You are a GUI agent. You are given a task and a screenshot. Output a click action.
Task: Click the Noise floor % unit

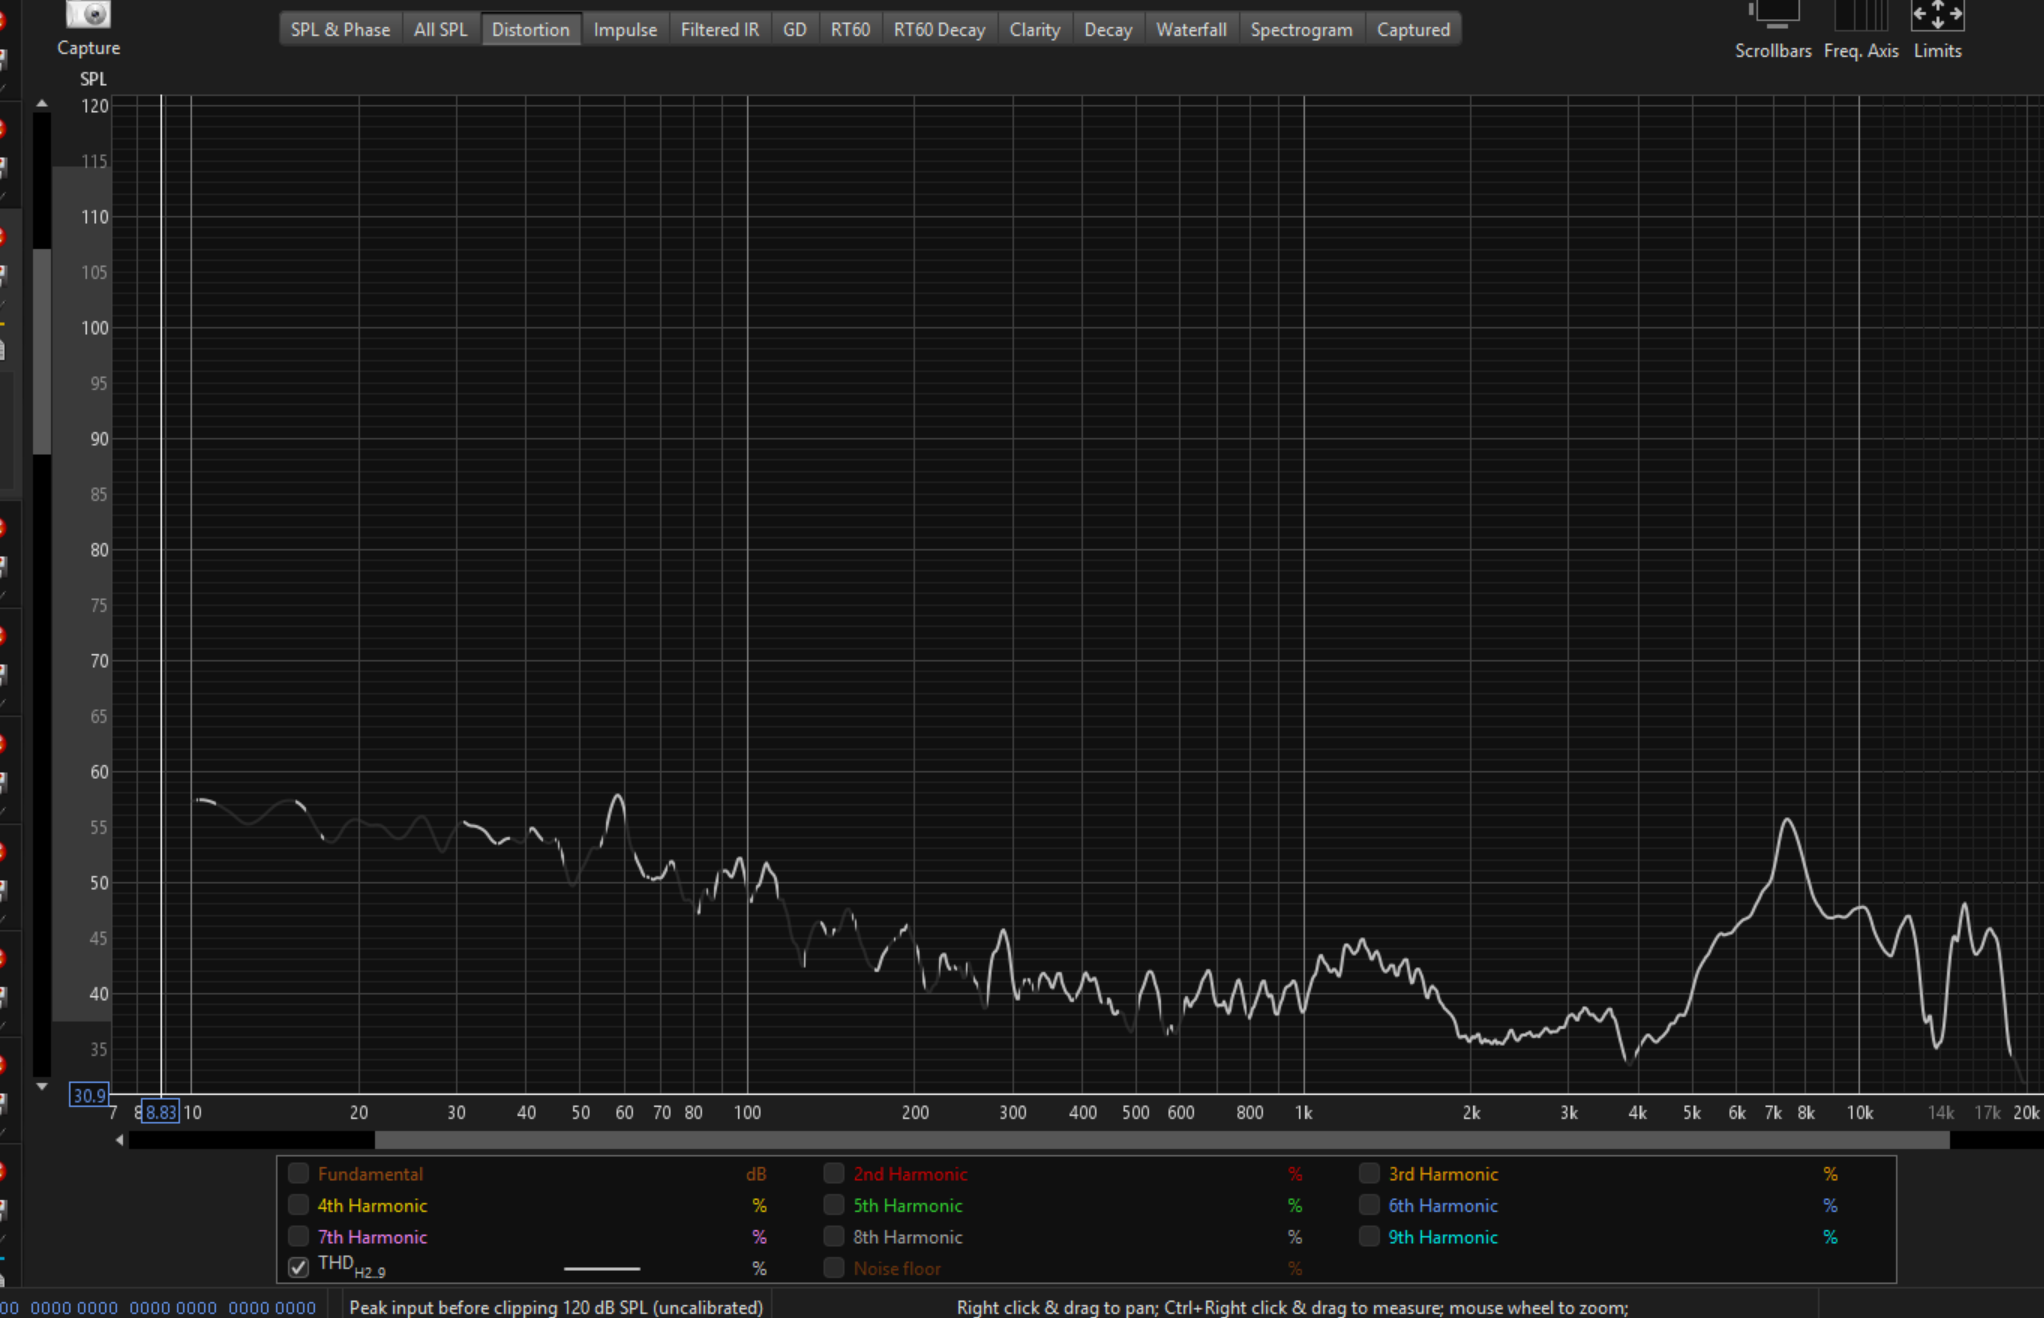(x=1295, y=1268)
